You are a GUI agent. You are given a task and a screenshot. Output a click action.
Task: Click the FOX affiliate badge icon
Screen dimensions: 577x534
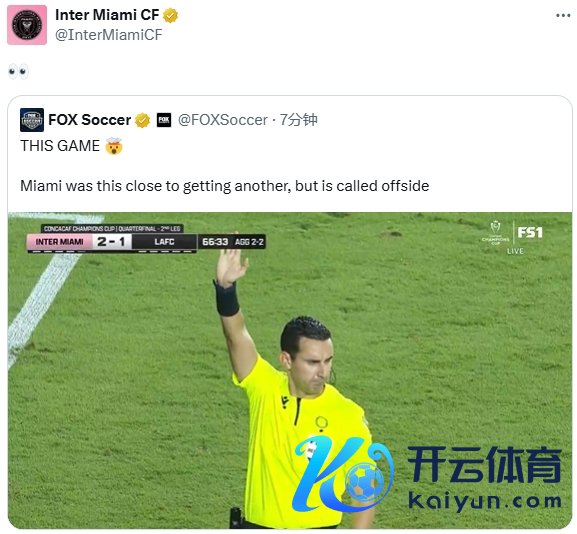(164, 120)
